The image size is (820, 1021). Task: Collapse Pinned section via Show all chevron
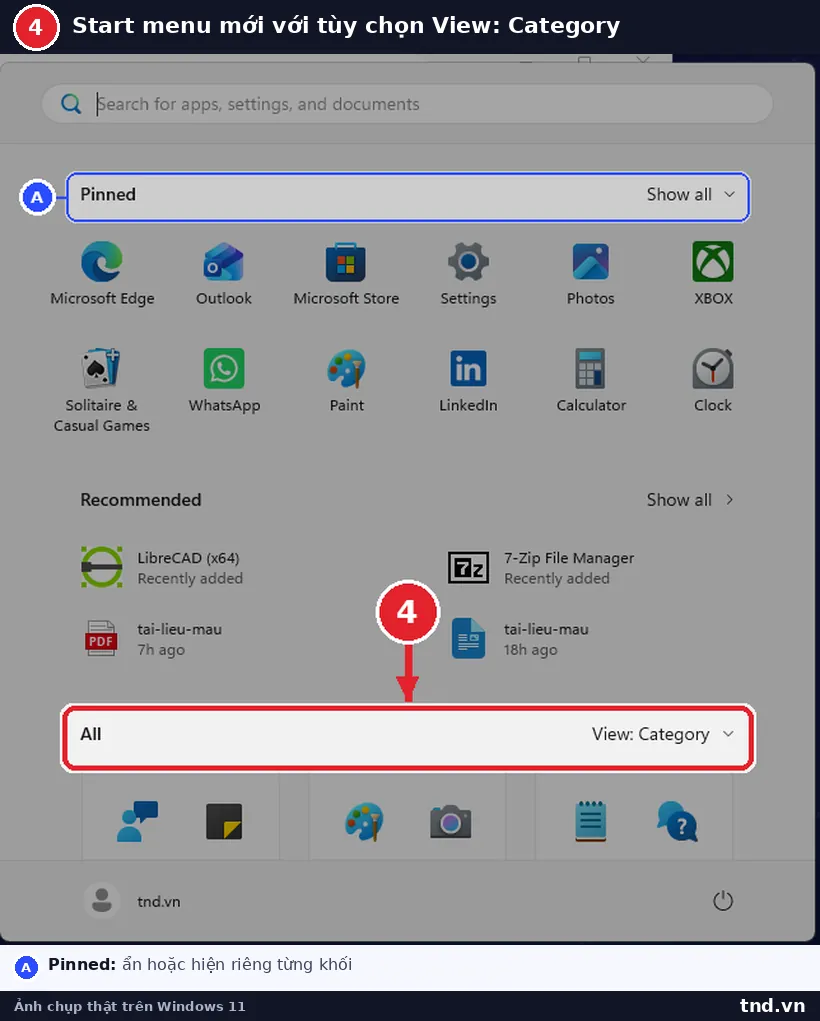click(729, 194)
